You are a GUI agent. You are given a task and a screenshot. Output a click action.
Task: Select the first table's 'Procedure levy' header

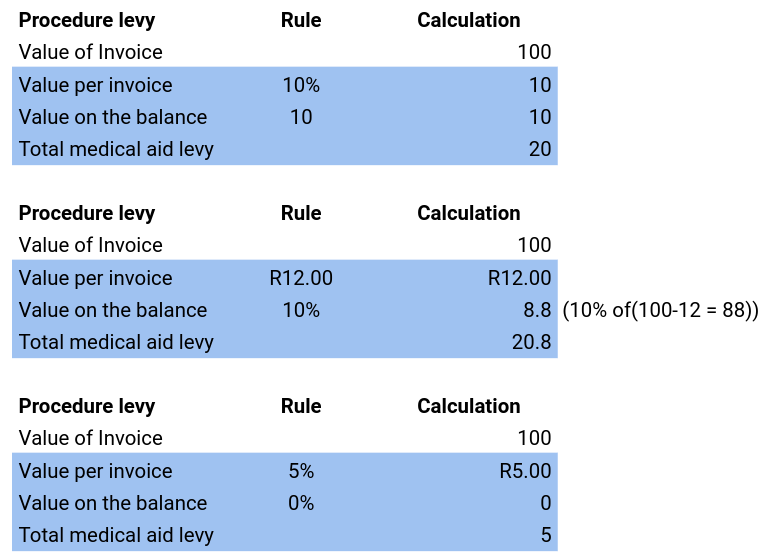(x=87, y=20)
